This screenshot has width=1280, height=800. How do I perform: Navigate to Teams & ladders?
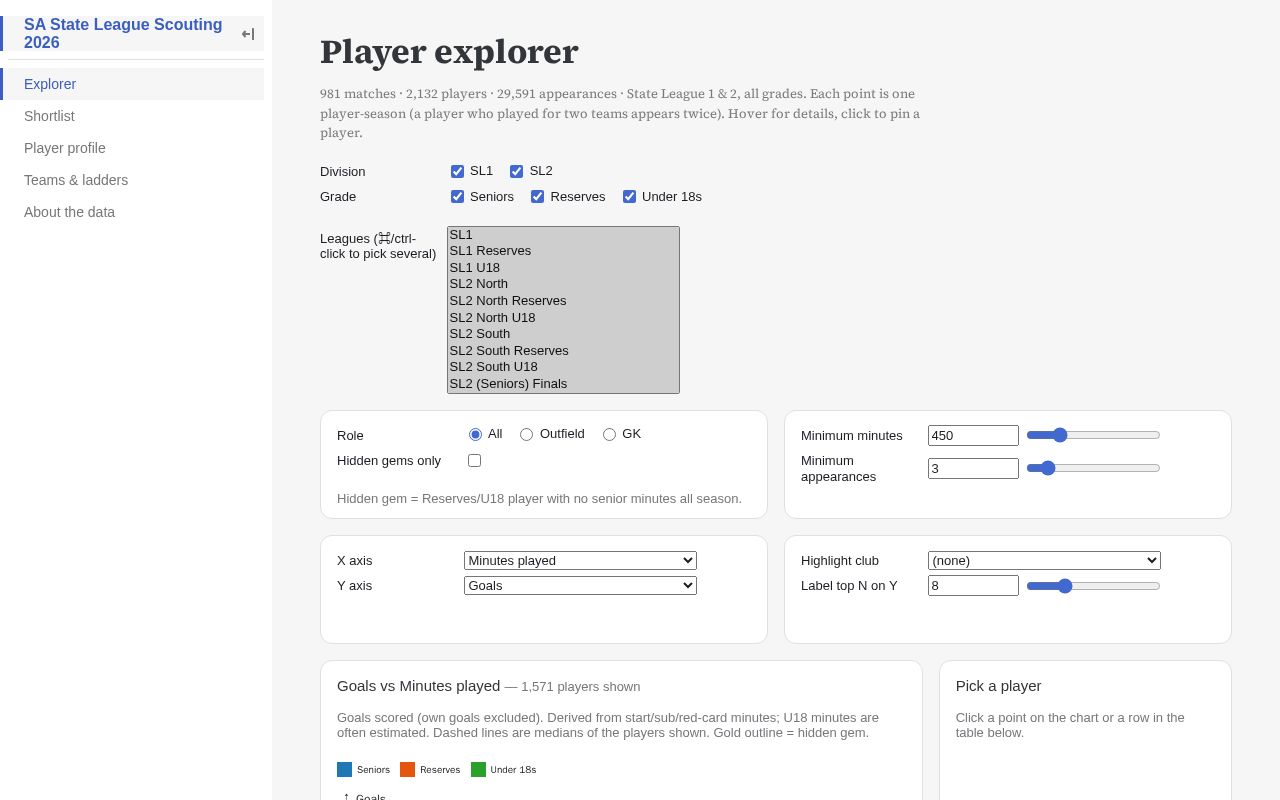(x=134, y=180)
